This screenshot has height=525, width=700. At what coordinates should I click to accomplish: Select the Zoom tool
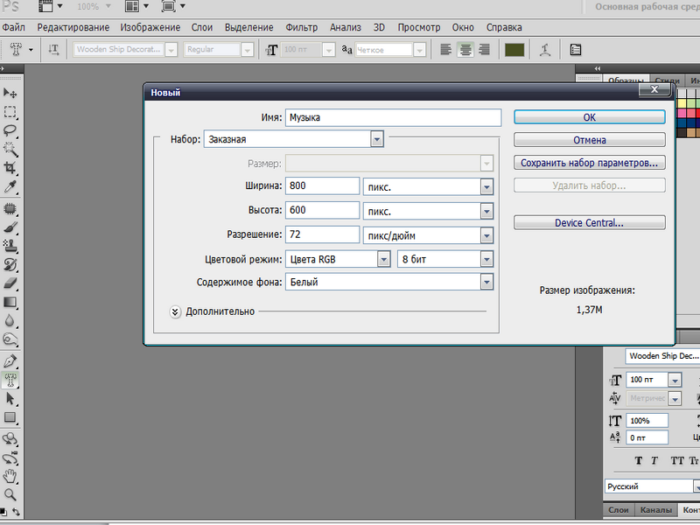point(10,495)
